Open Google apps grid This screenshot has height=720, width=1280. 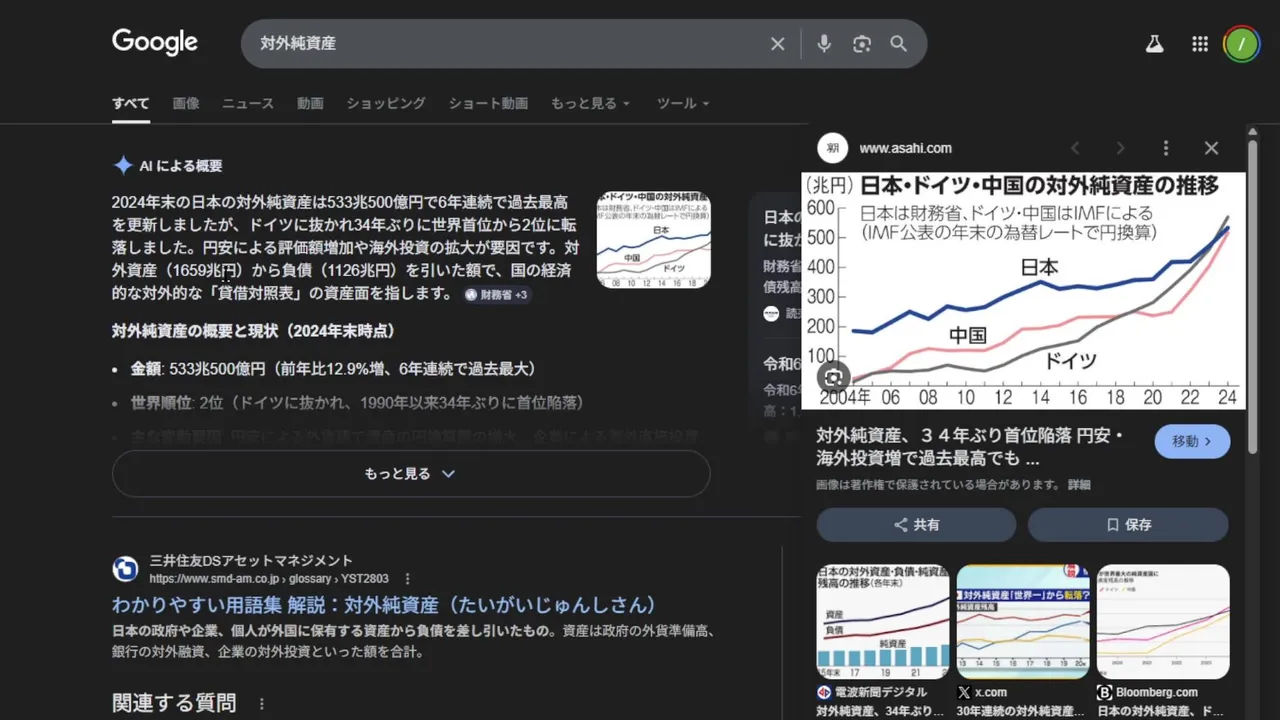(1200, 44)
